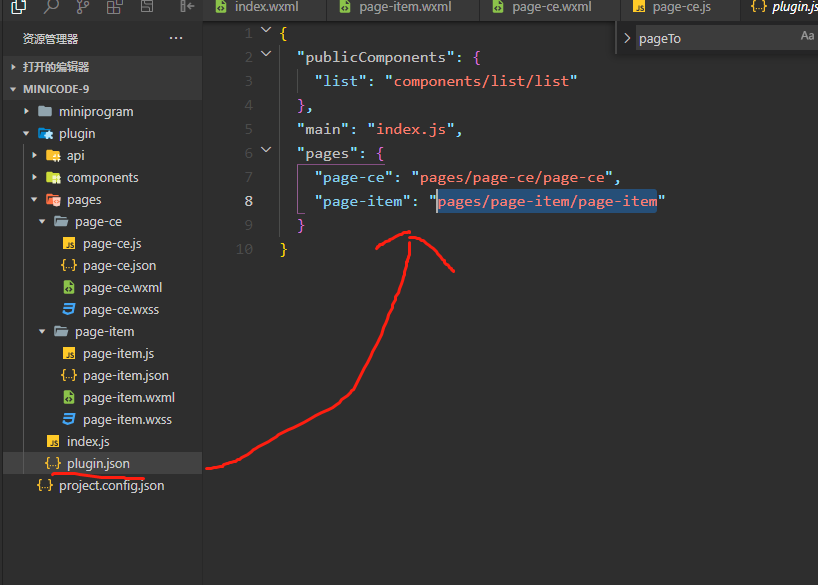The width and height of the screenshot is (818, 585).
Task: Open the search icon in top toolbar
Action: pos(51,7)
